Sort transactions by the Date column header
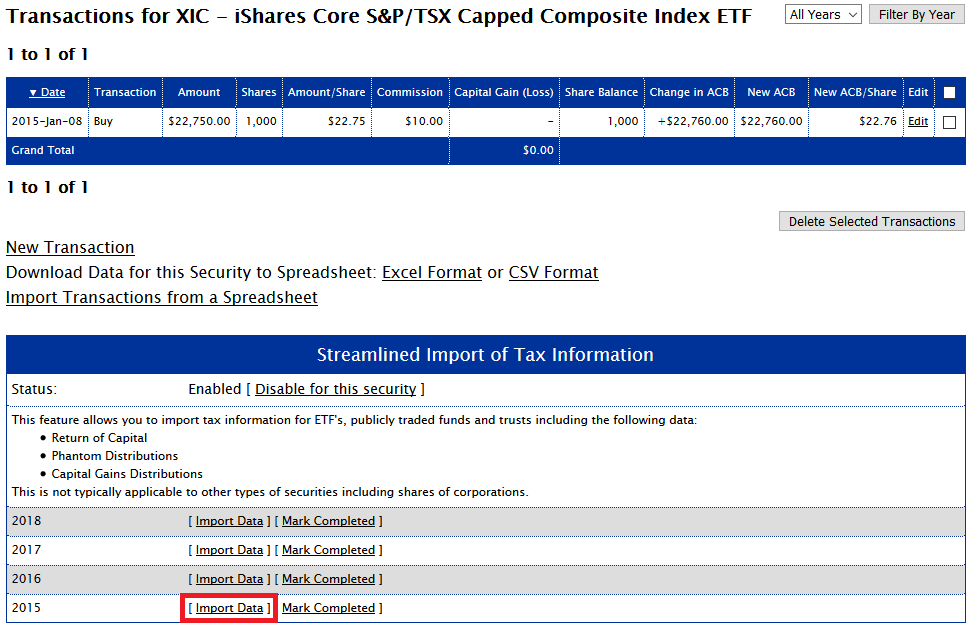Screen dimensions: 973x631 [x=47, y=92]
